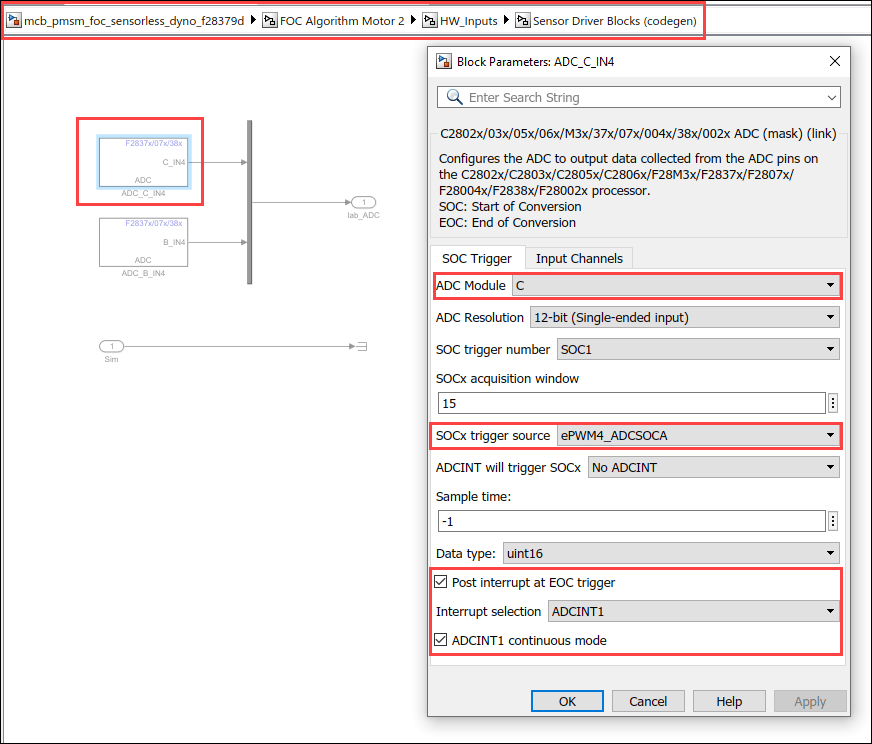Click the Help button

click(x=729, y=701)
